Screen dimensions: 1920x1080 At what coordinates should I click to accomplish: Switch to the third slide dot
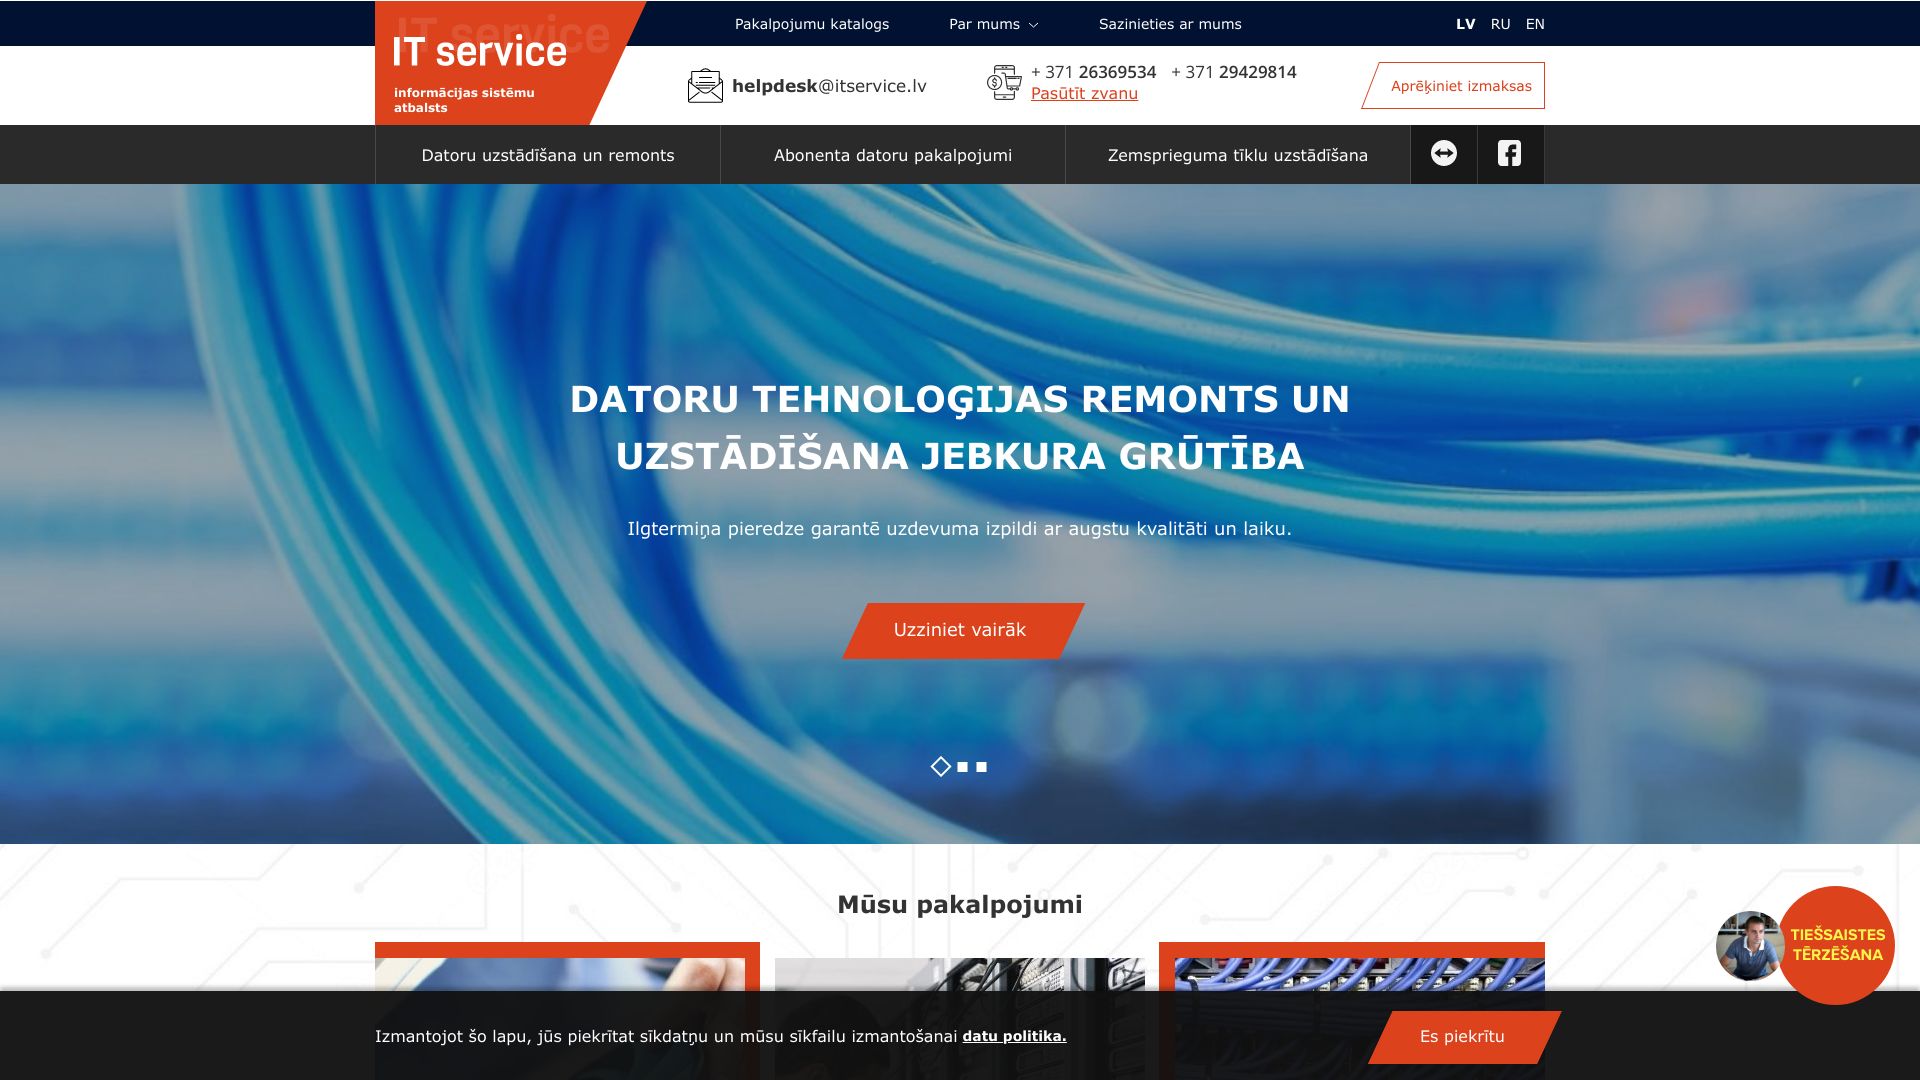click(x=981, y=767)
